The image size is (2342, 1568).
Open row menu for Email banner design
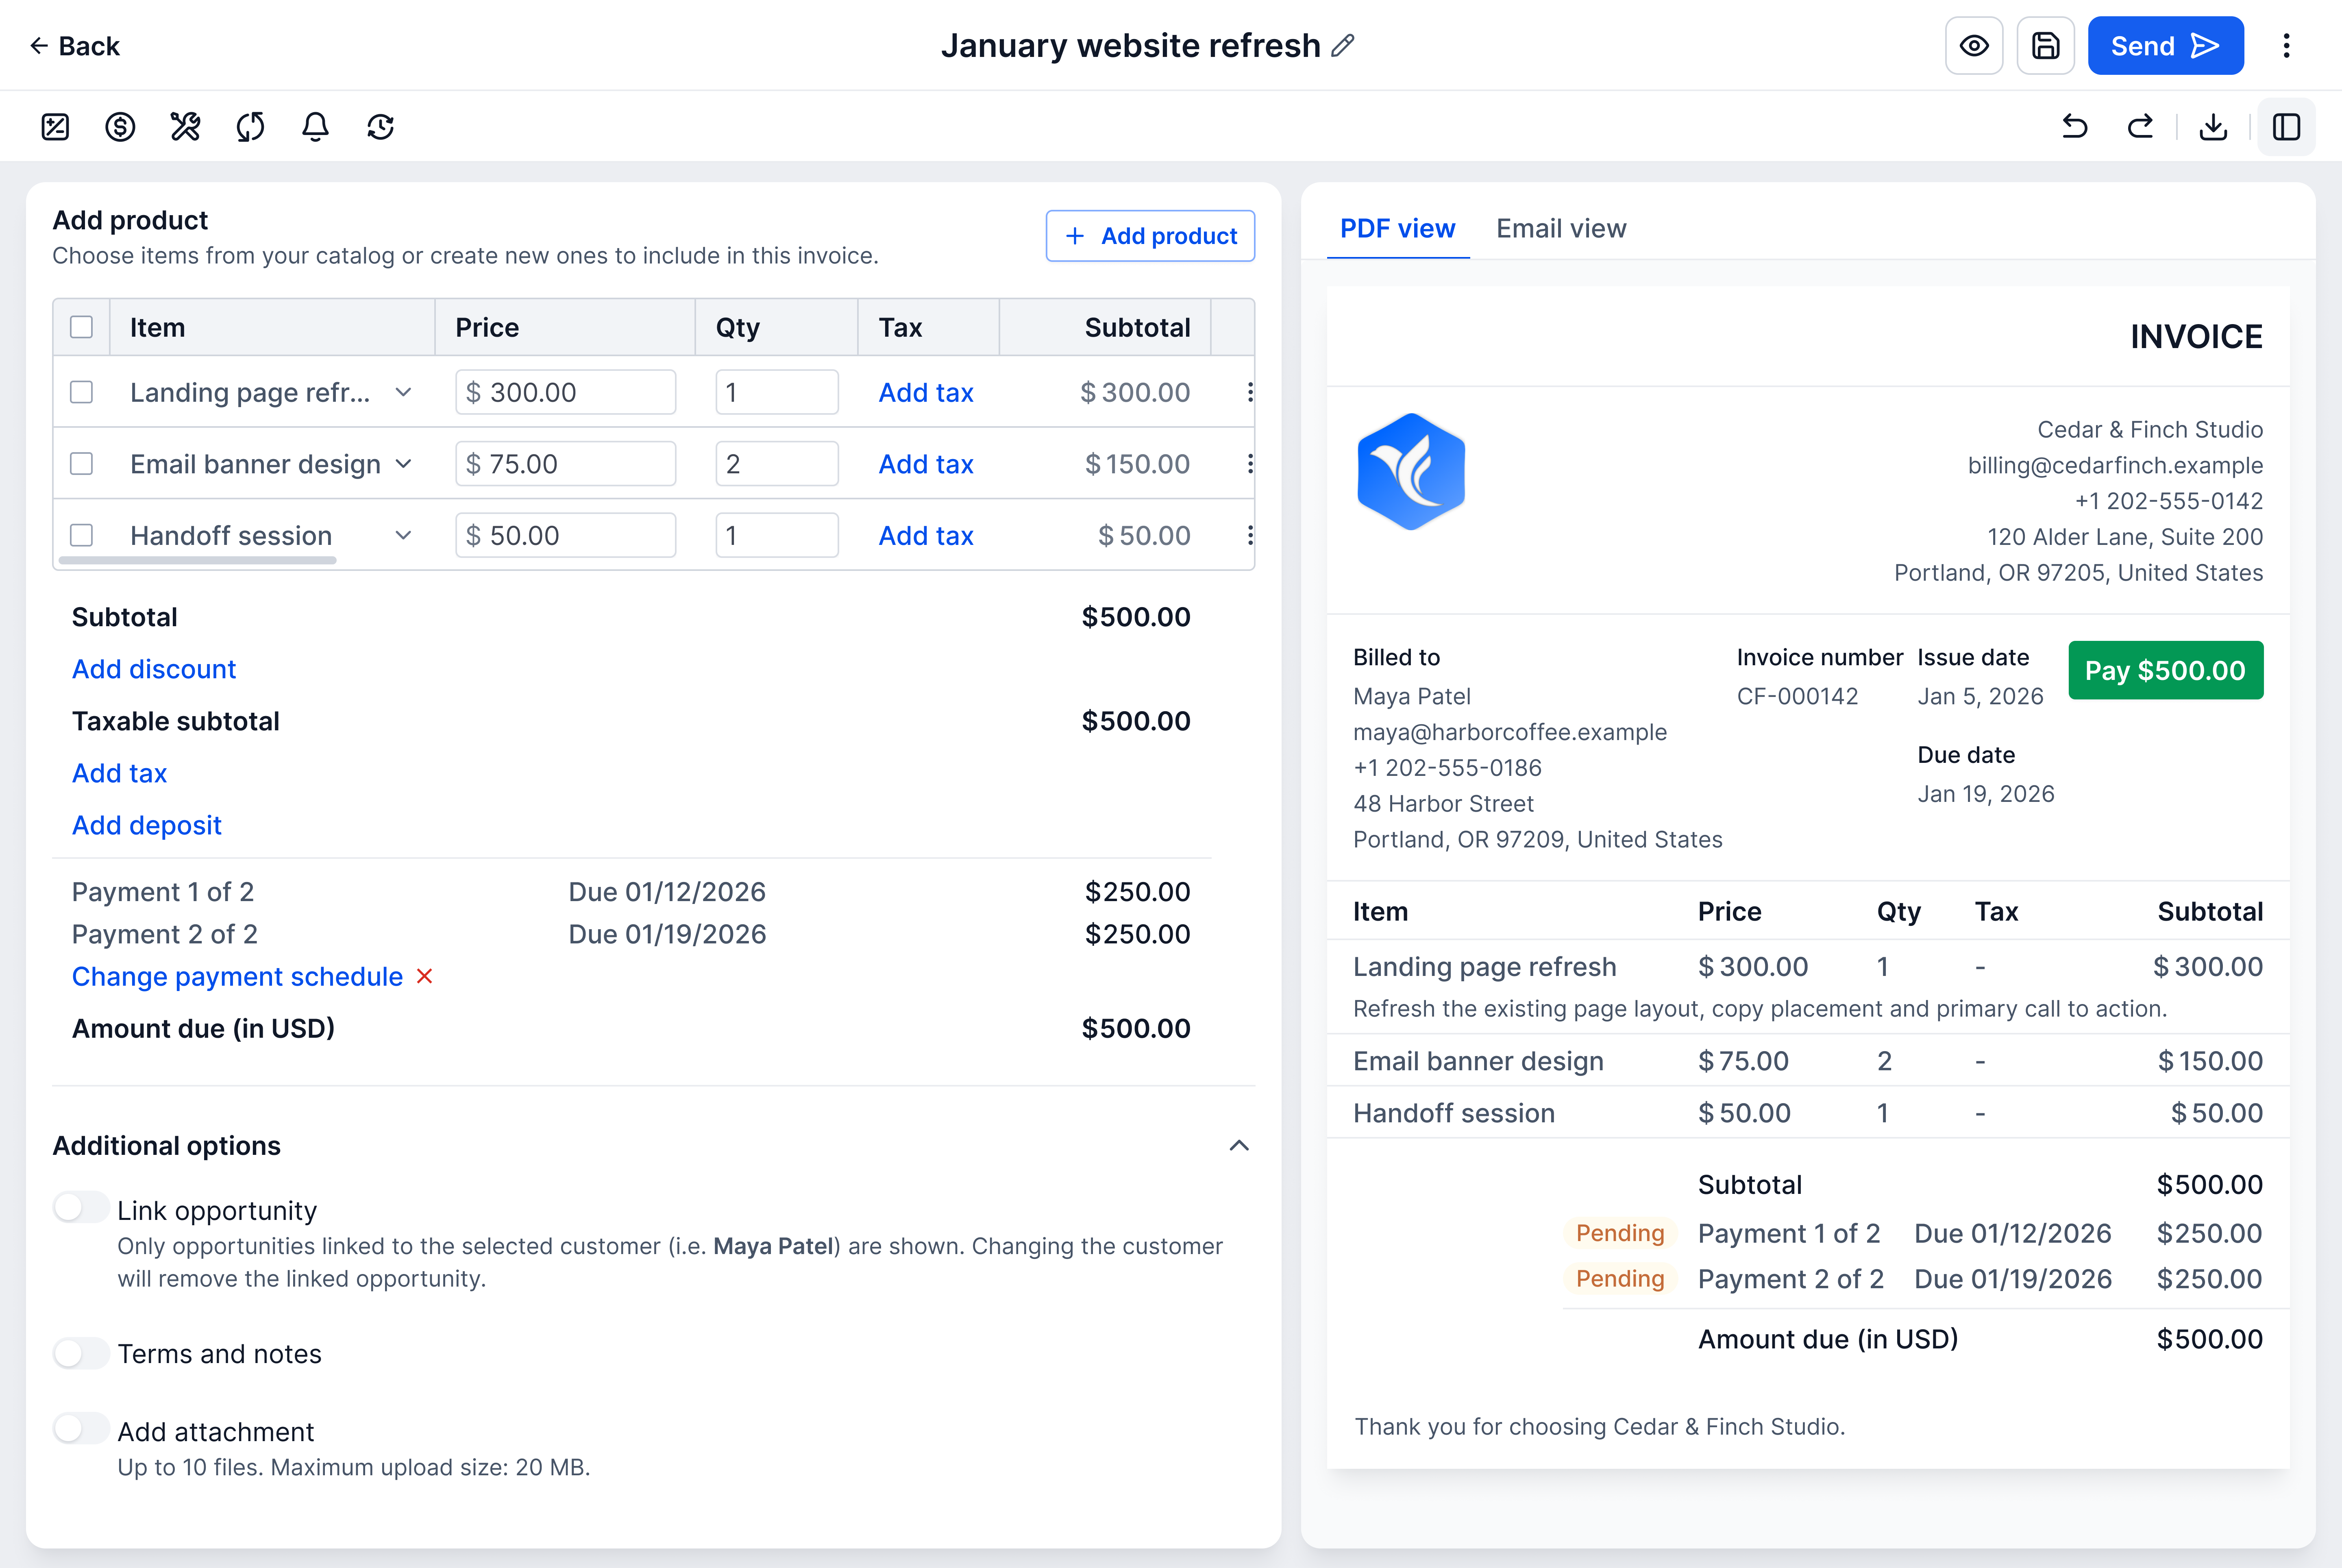point(1250,464)
